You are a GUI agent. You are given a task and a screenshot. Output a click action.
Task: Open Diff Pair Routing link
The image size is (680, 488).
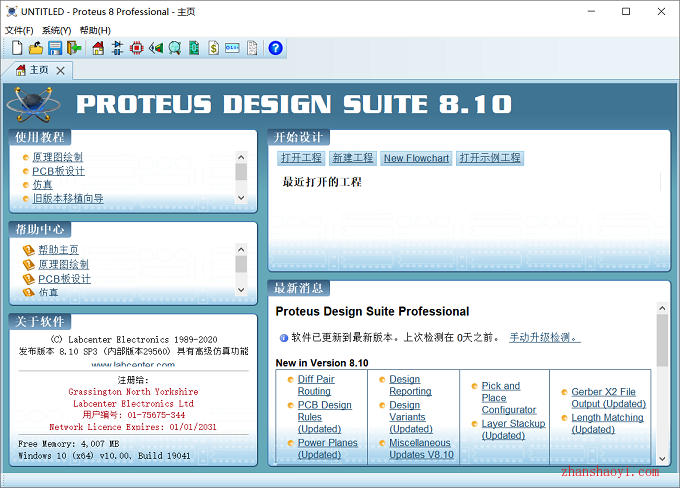pyautogui.click(x=316, y=385)
